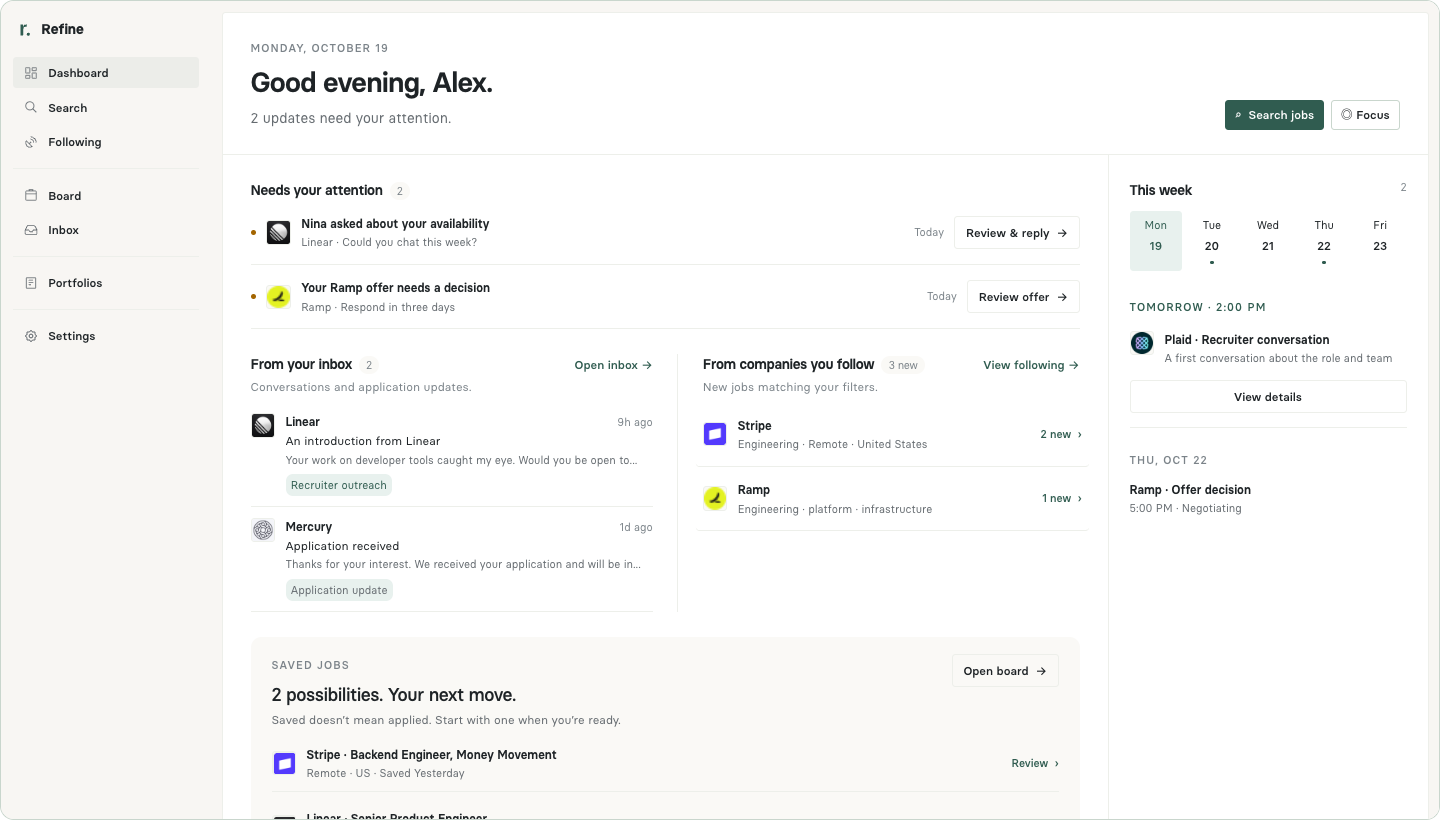Select Thu 22 in the week calendar
Screen dimensions: 1440x820
pyautogui.click(x=1324, y=241)
